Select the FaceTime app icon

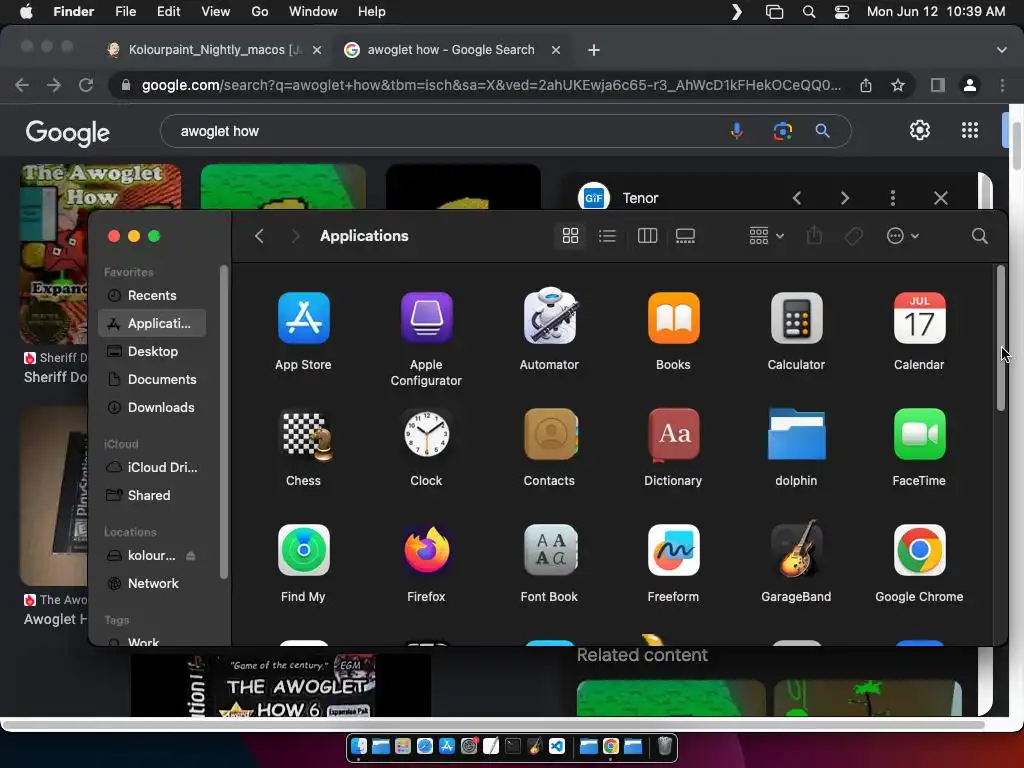click(919, 434)
